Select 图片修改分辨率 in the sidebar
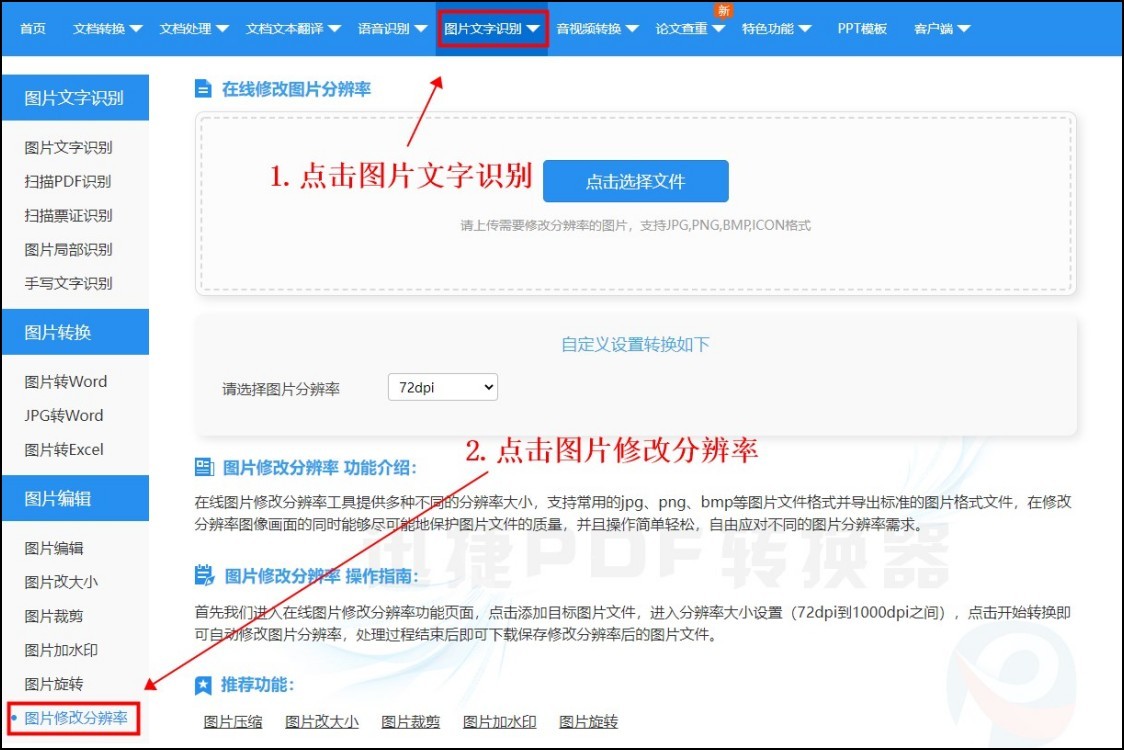Viewport: 1124px width, 750px height. point(76,717)
